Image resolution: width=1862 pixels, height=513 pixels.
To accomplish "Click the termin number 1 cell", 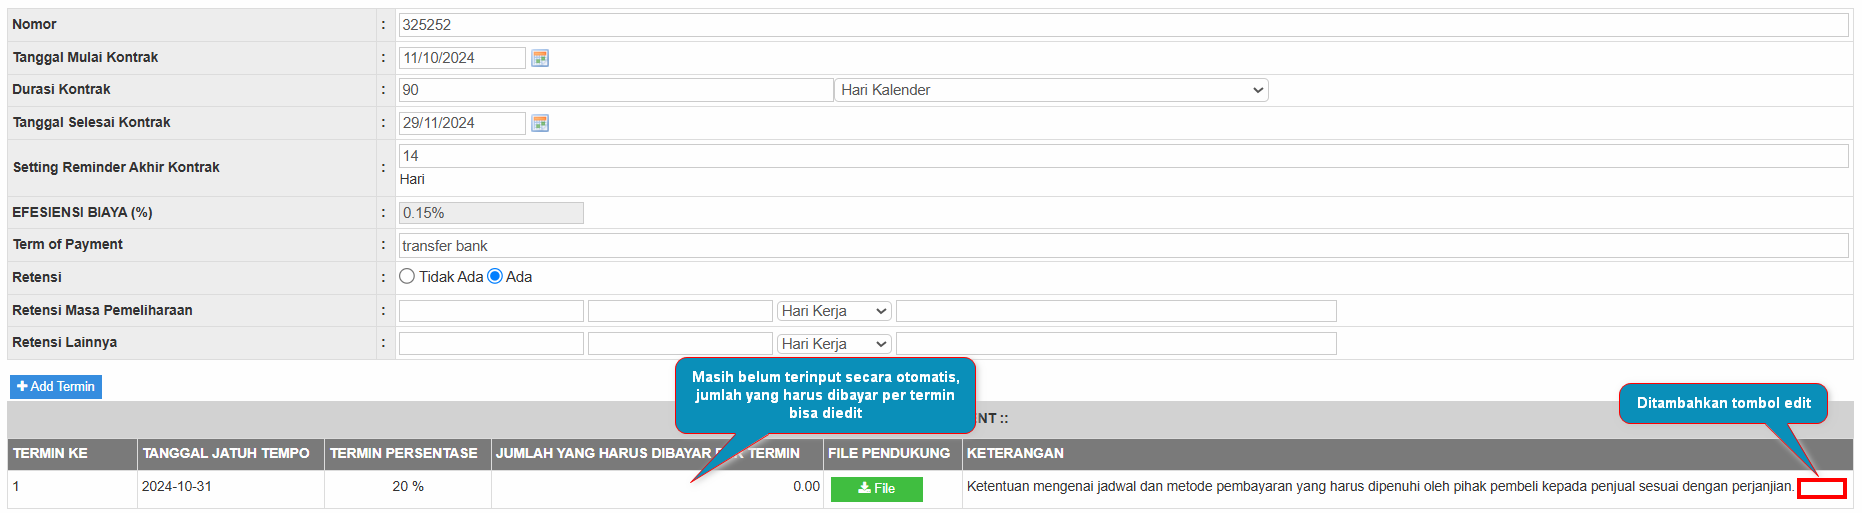I will [72, 488].
